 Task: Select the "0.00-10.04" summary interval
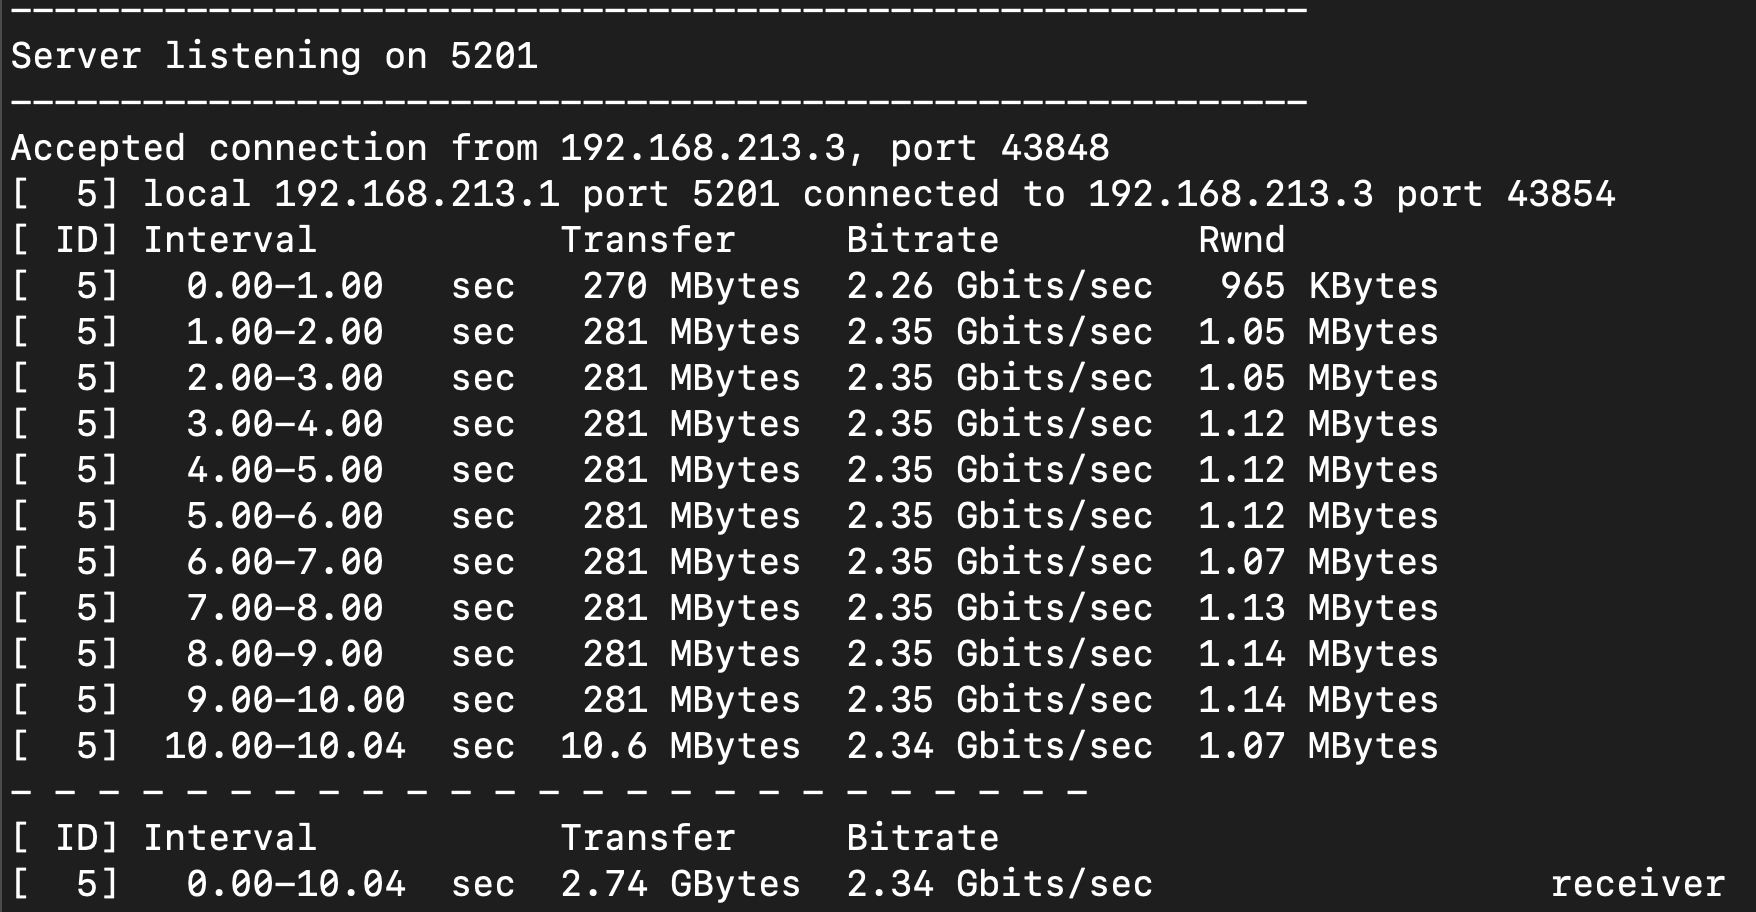(x=295, y=884)
